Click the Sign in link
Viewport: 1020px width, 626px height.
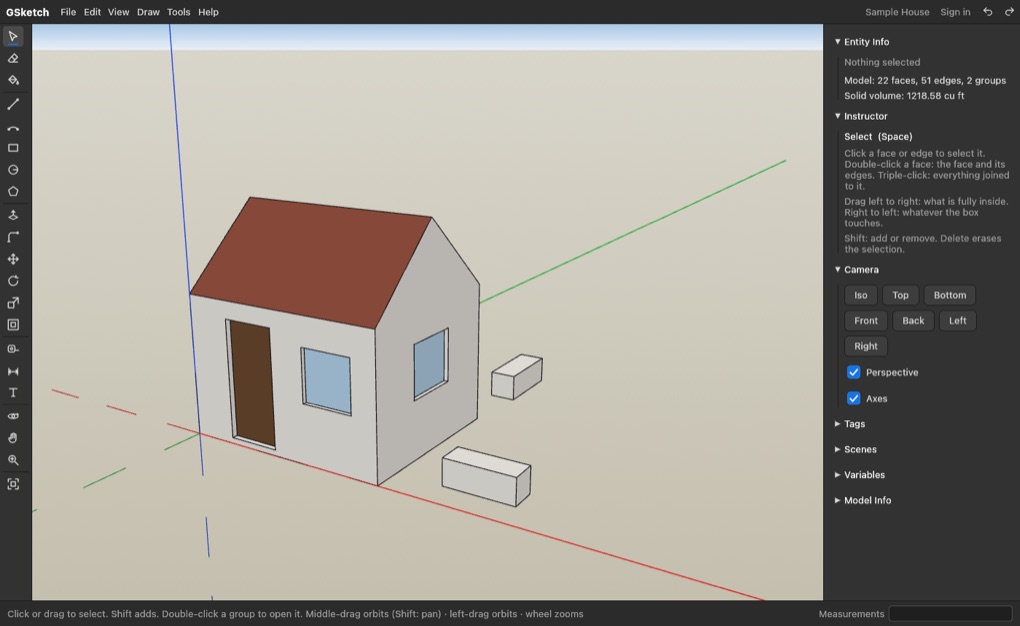(x=955, y=12)
